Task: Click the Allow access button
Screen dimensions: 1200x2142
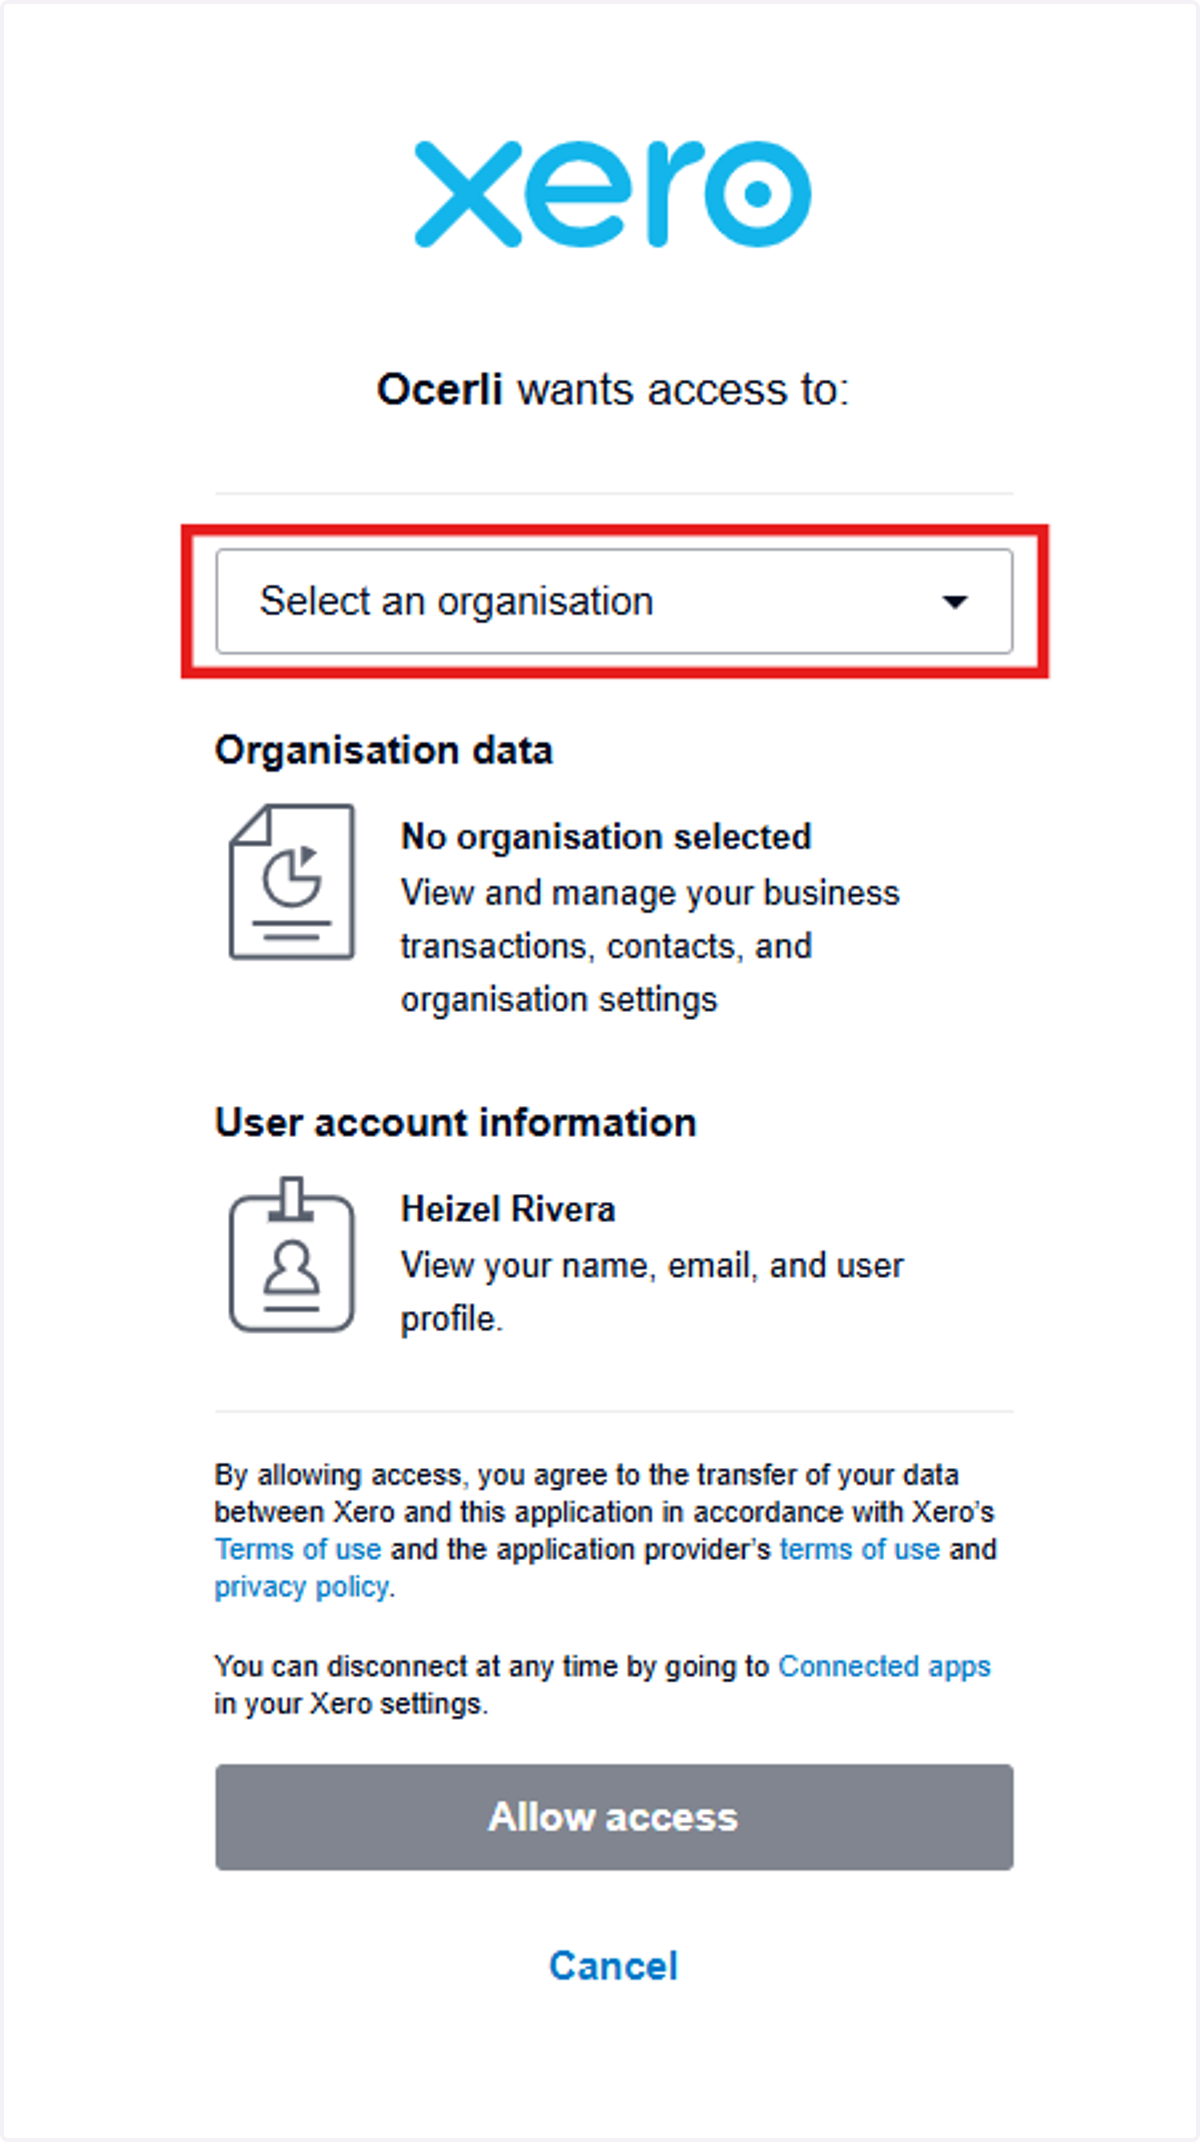Action: tap(614, 1817)
